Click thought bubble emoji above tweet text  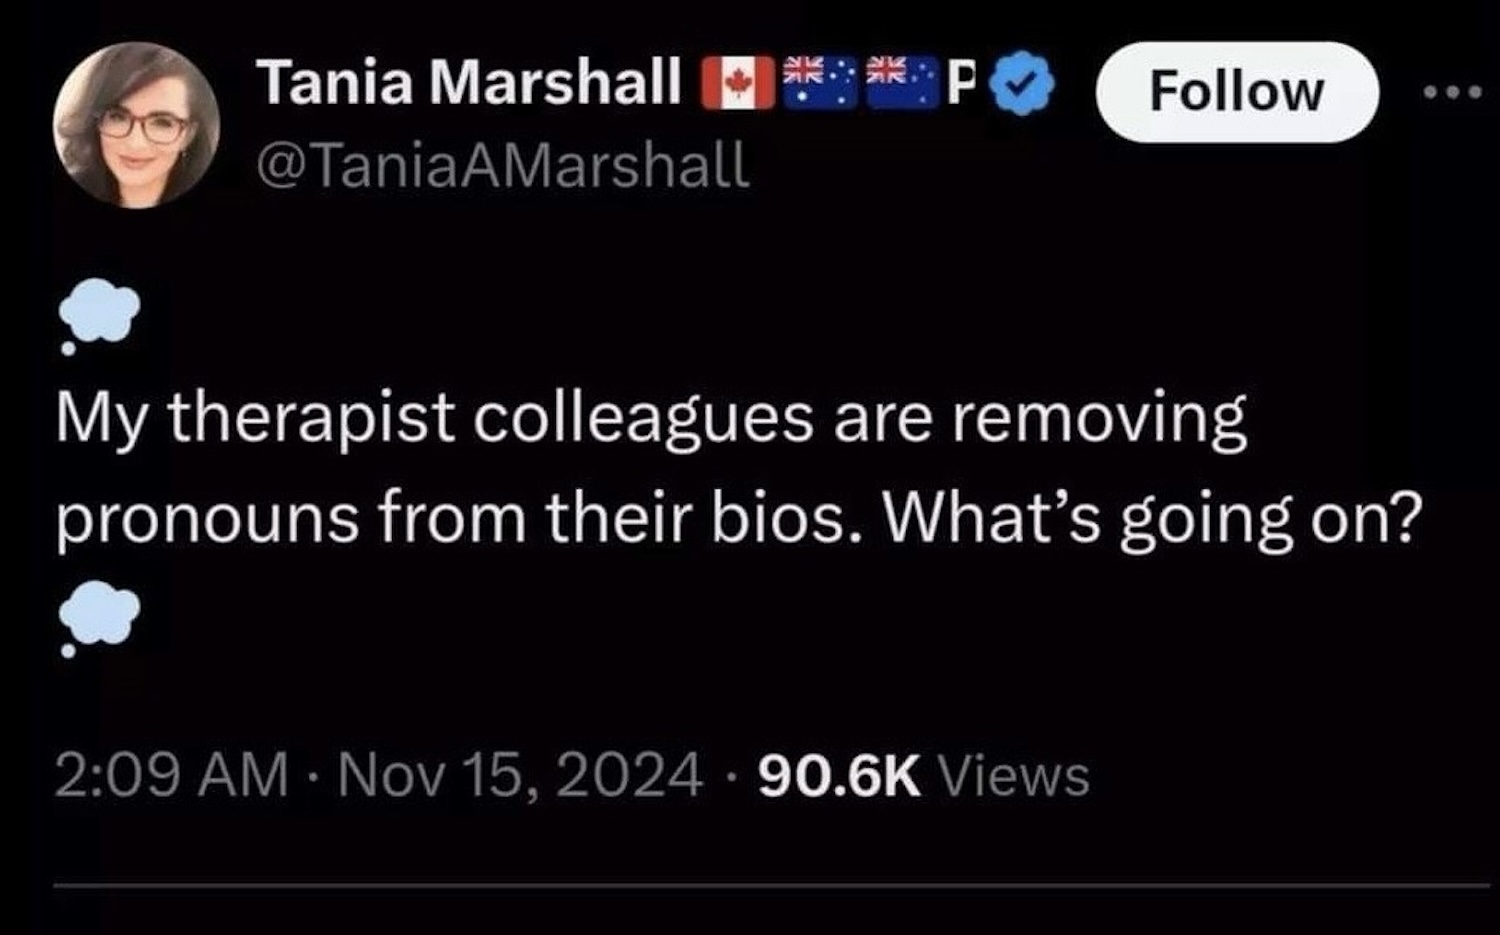pos(98,313)
